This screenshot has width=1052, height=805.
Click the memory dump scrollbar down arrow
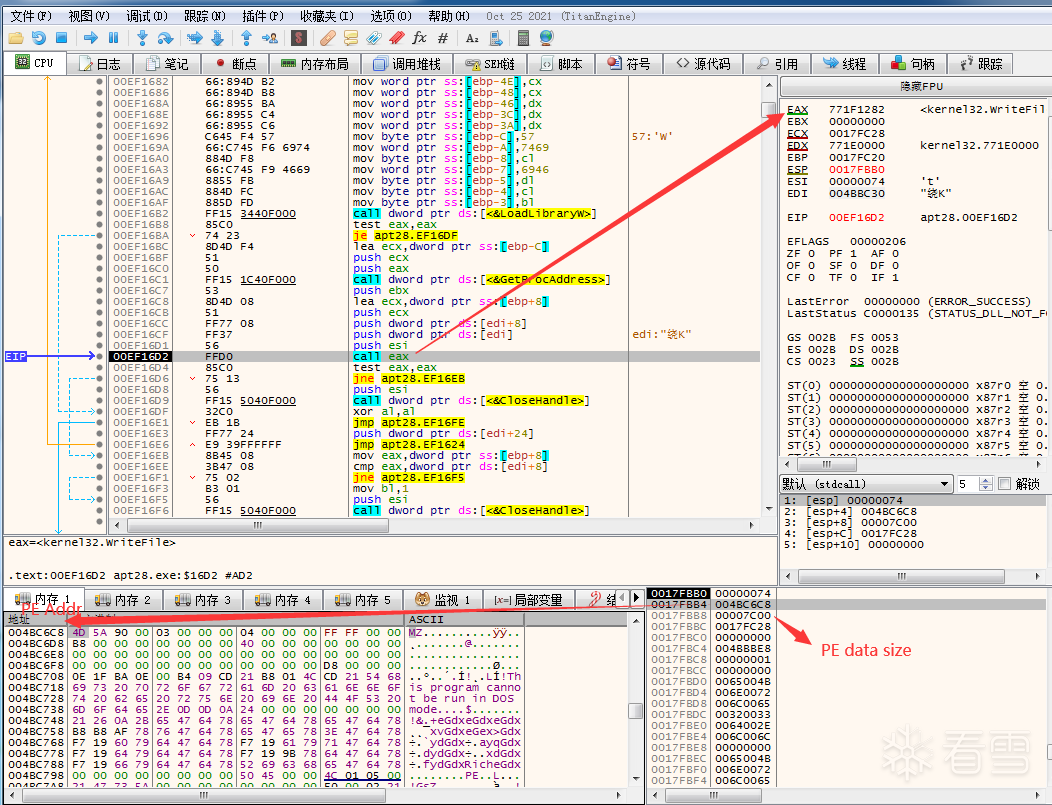click(636, 779)
